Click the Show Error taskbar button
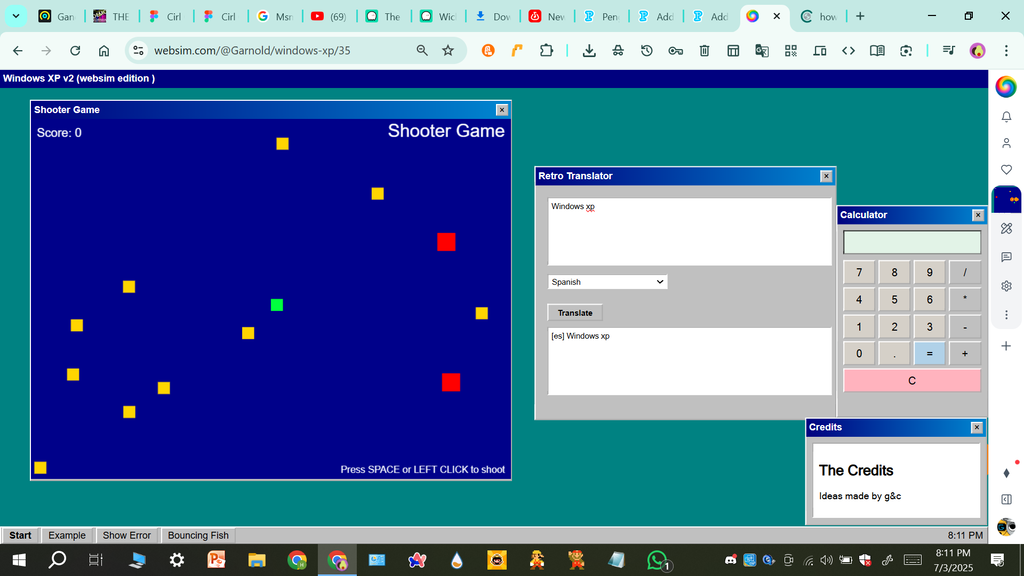The width and height of the screenshot is (1024, 576). point(127,535)
